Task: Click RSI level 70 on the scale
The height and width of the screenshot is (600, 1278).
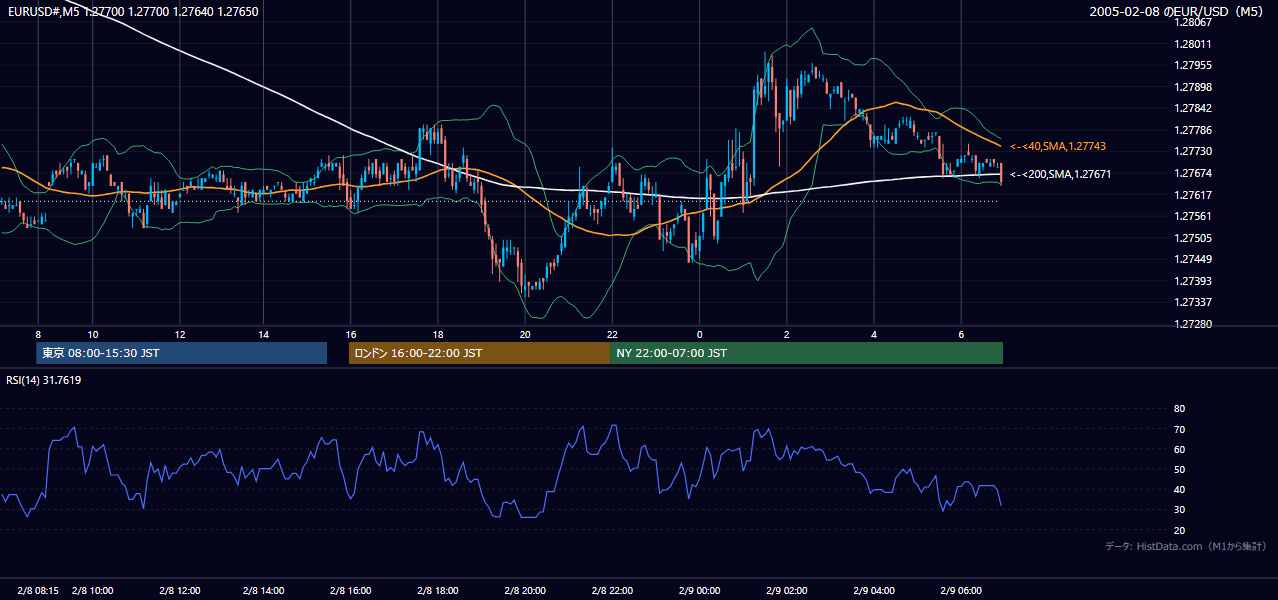Action: pos(1179,429)
